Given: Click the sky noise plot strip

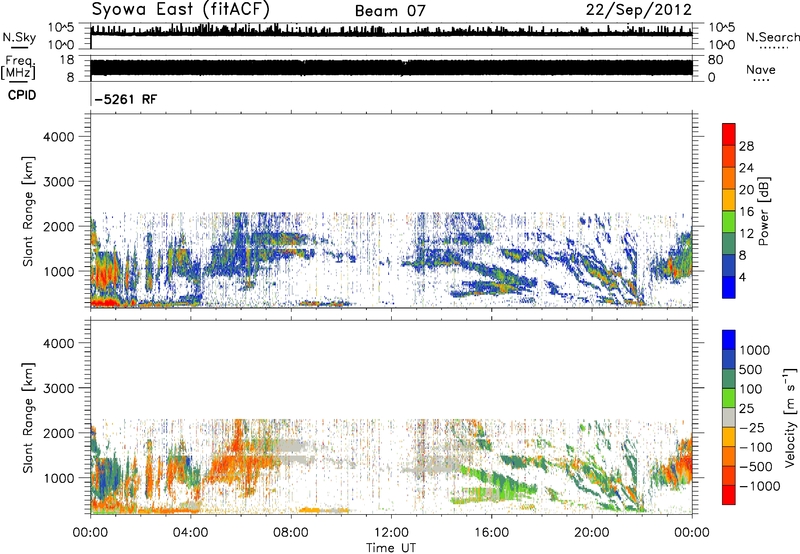Looking at the screenshot, I should (x=391, y=36).
